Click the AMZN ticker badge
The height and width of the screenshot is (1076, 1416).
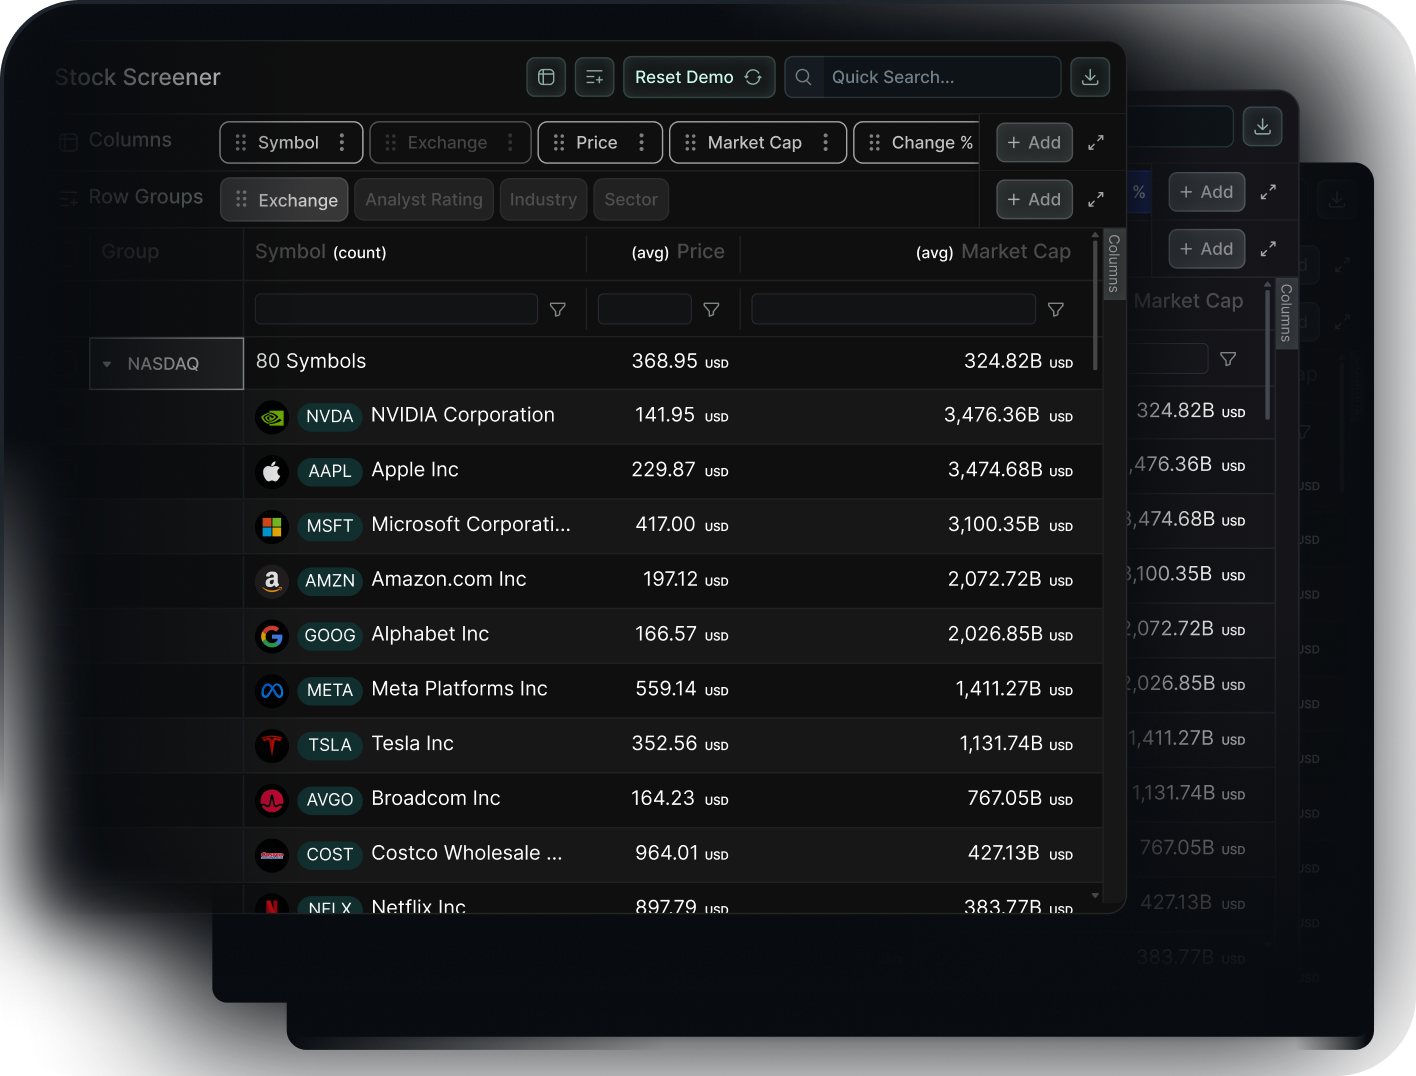point(329,581)
